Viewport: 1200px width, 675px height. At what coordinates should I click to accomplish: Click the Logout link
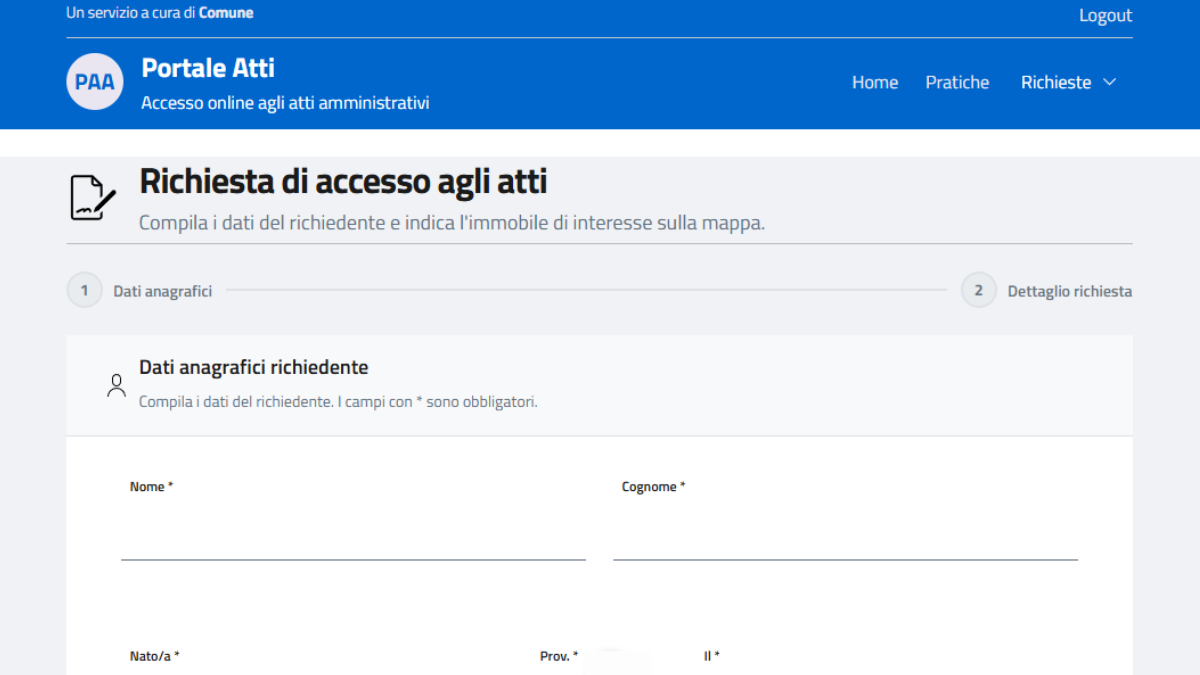tap(1105, 15)
